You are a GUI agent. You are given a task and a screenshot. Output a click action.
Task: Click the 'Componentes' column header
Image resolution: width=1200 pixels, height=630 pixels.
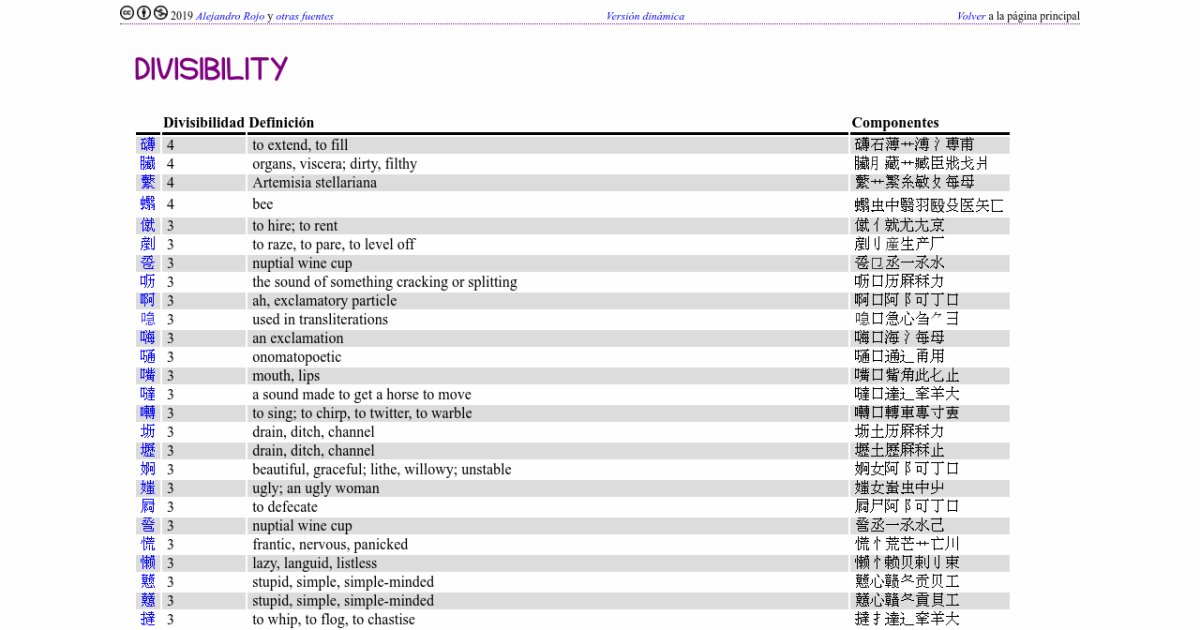pyautogui.click(x=895, y=122)
